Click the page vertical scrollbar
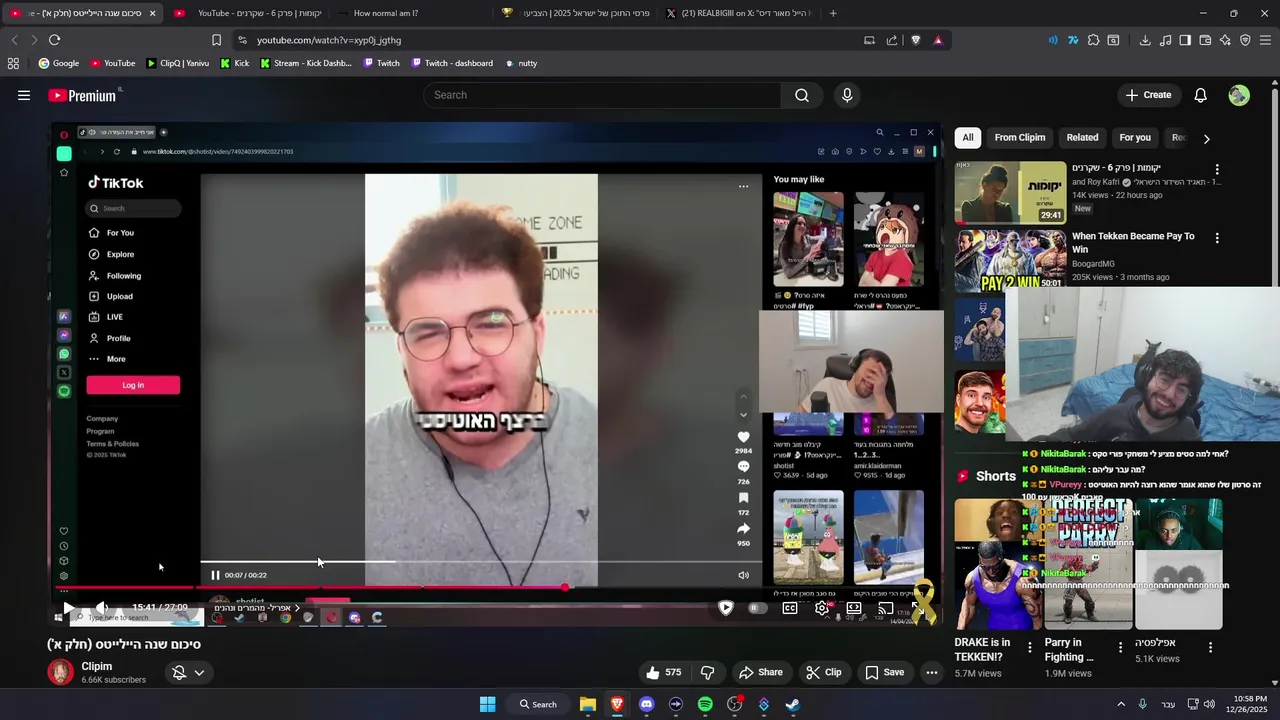The width and height of the screenshot is (1280, 720). point(1274,380)
